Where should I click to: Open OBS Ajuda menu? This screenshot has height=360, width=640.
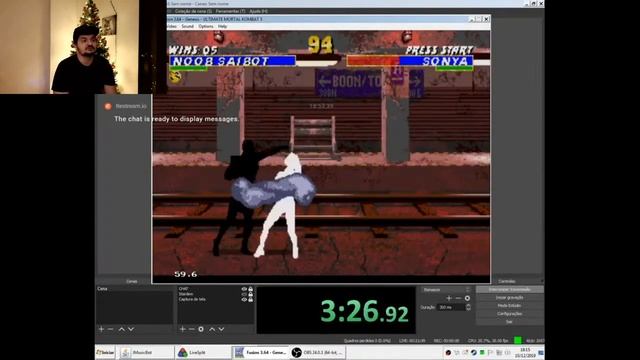coord(258,11)
